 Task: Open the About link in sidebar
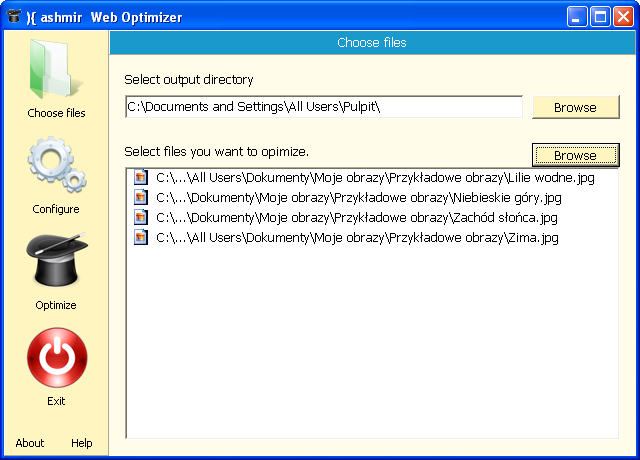tap(30, 443)
